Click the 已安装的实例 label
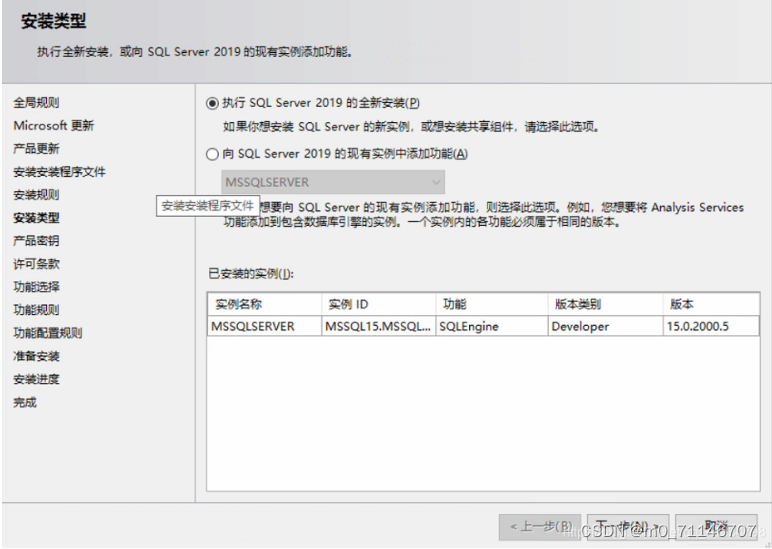This screenshot has width=772, height=549. 251,274
